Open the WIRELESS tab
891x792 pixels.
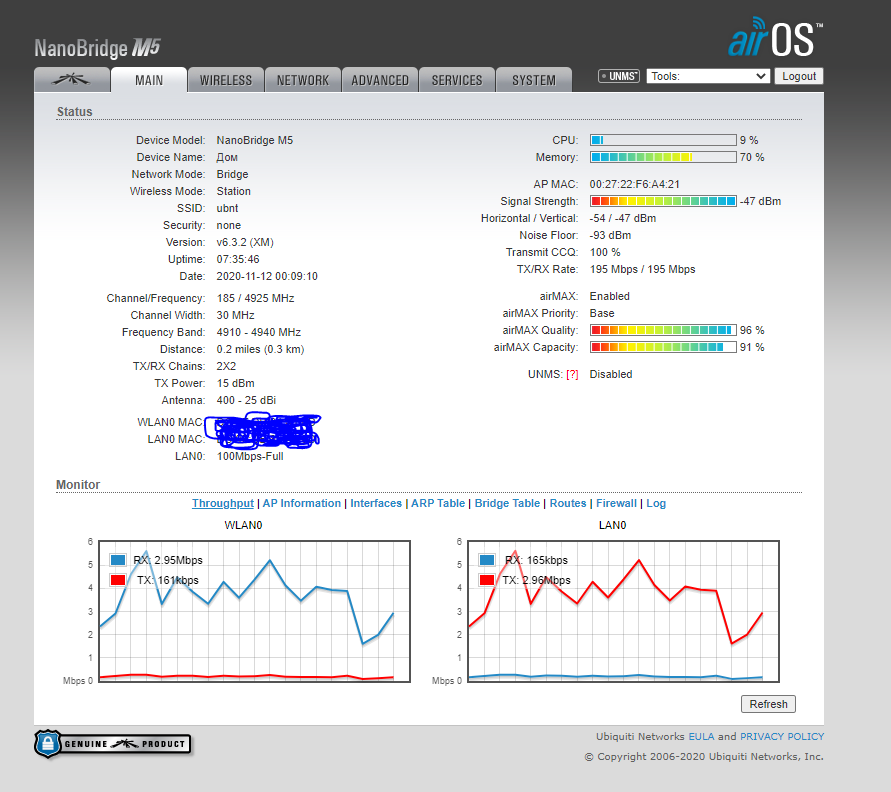tap(226, 80)
